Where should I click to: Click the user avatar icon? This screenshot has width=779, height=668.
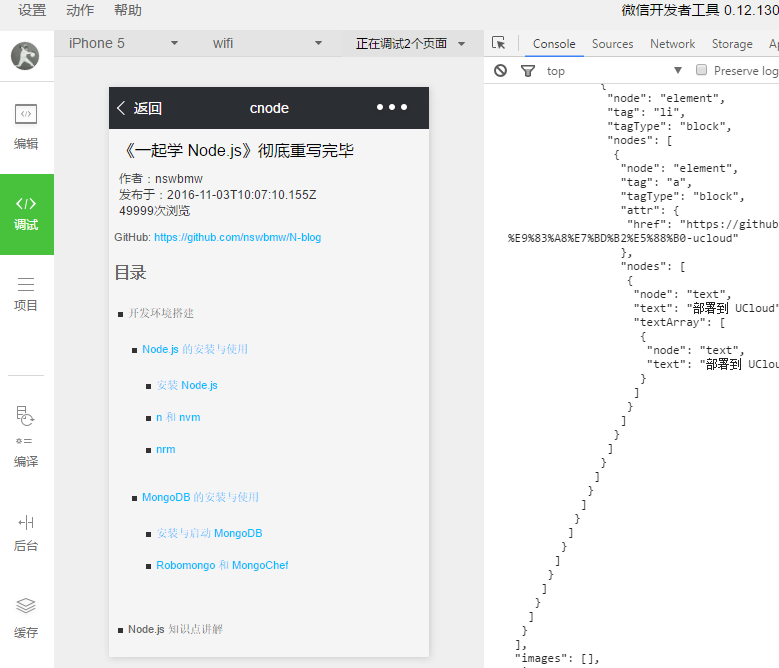pos(26,56)
